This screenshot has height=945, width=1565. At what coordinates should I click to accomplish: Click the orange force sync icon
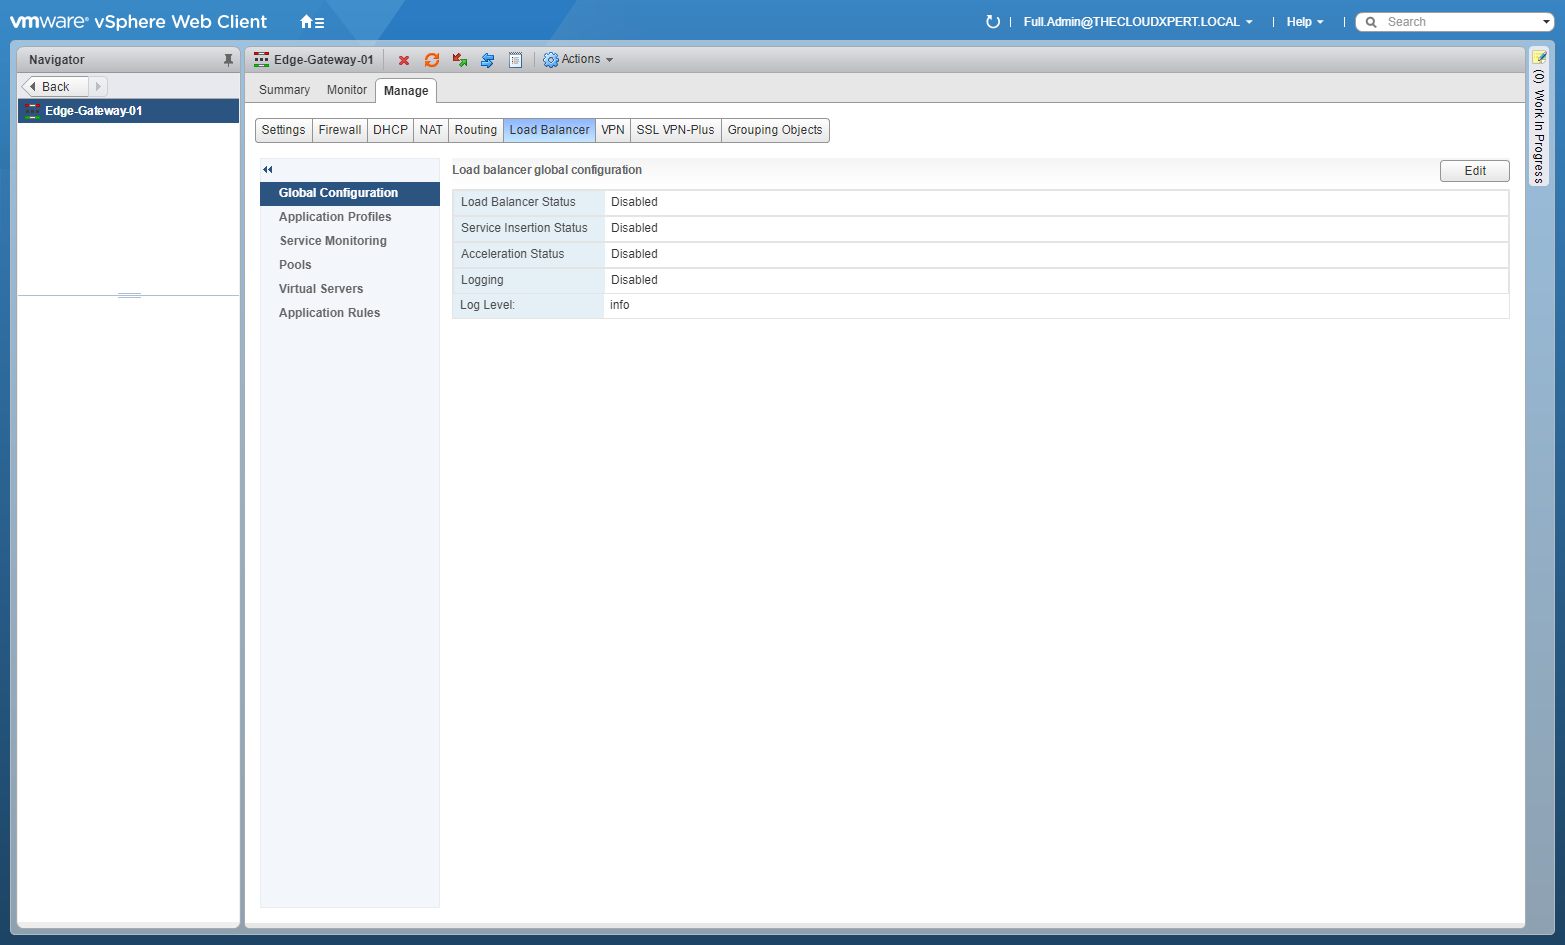[432, 60]
